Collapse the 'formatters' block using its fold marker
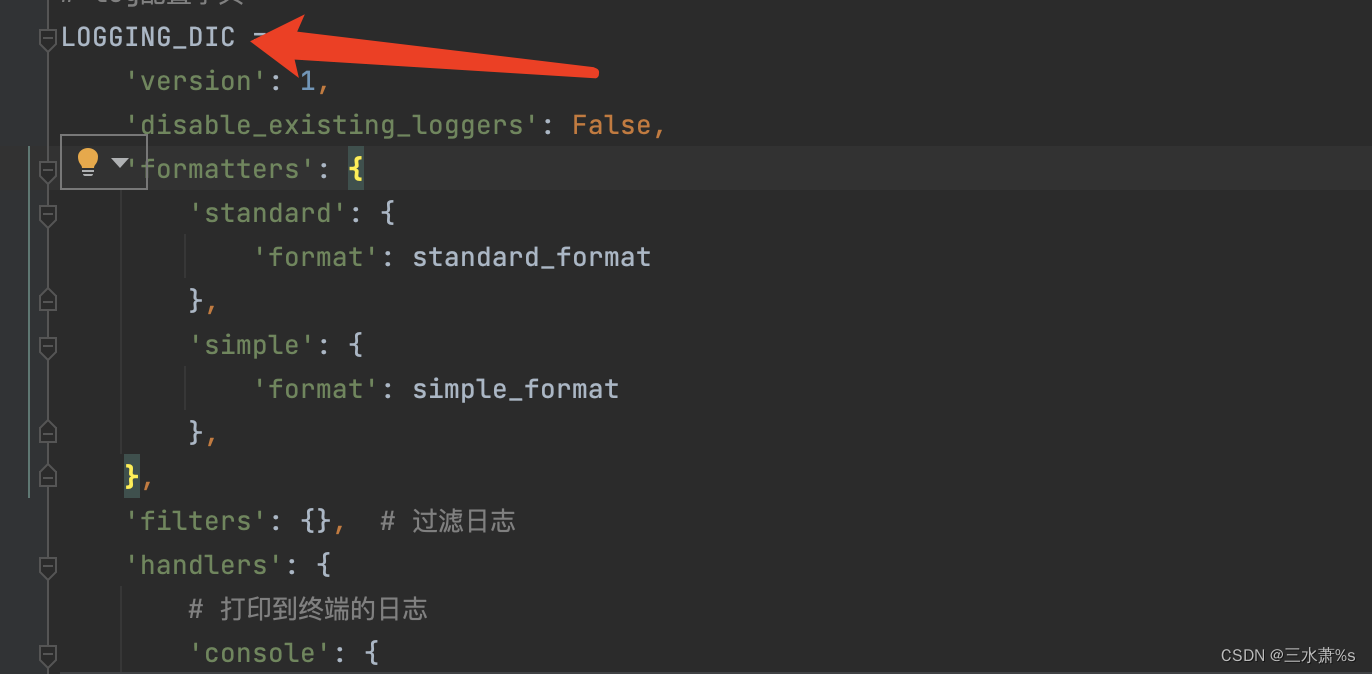 [46, 169]
